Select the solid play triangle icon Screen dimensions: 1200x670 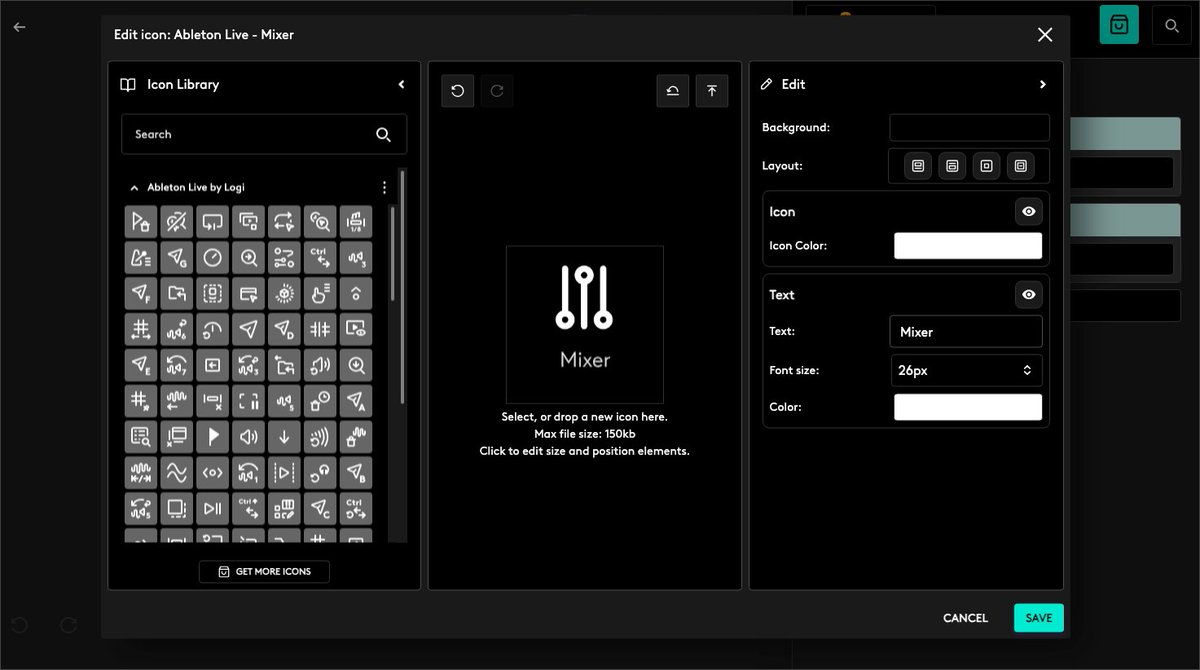pyautogui.click(x=212, y=437)
